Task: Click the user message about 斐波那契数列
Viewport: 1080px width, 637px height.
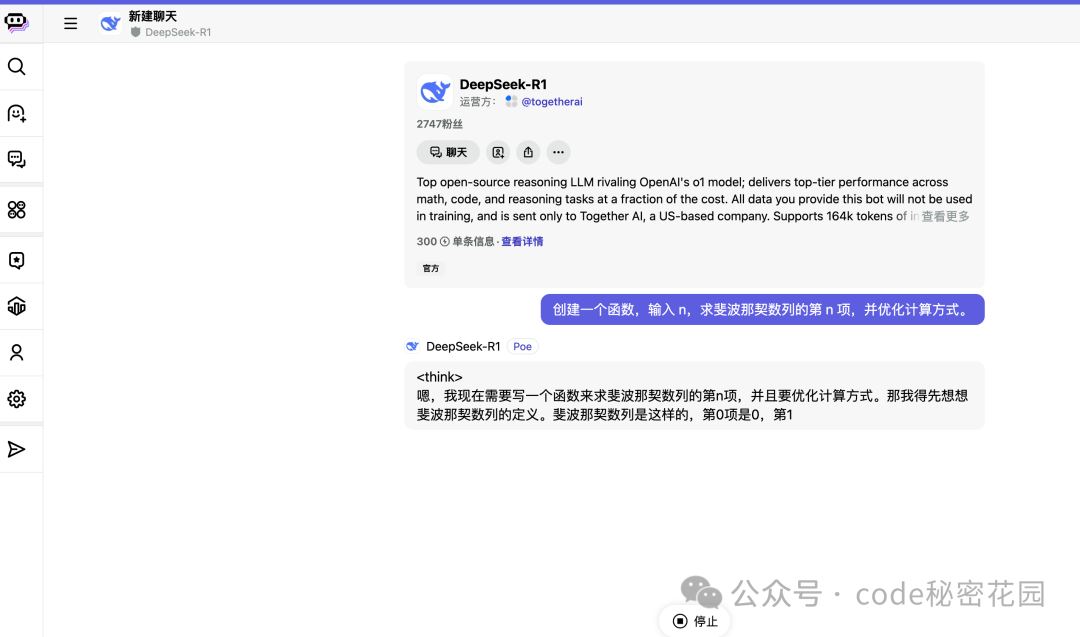Action: coord(762,310)
